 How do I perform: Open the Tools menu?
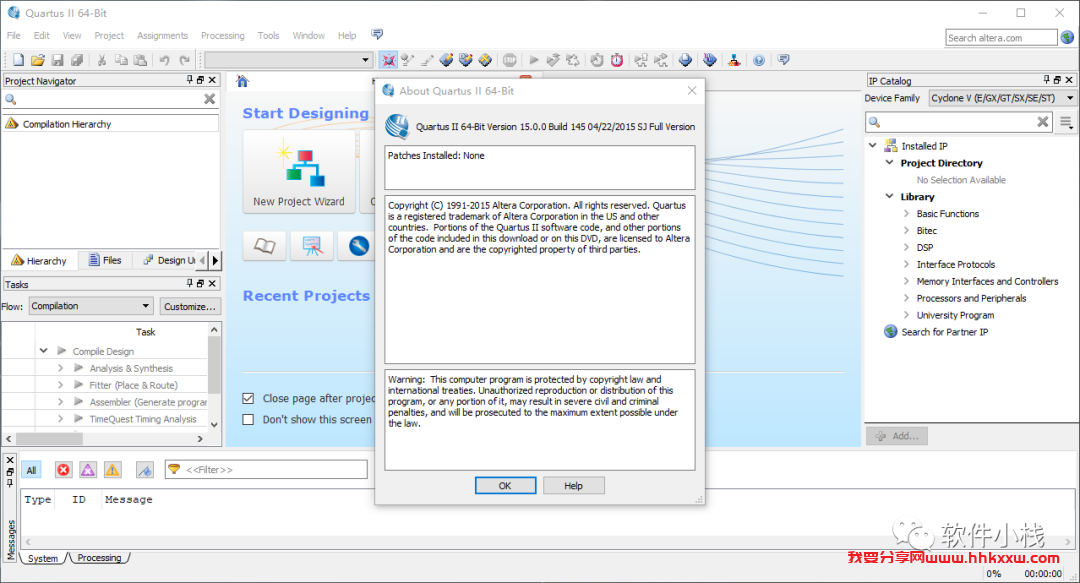point(269,35)
